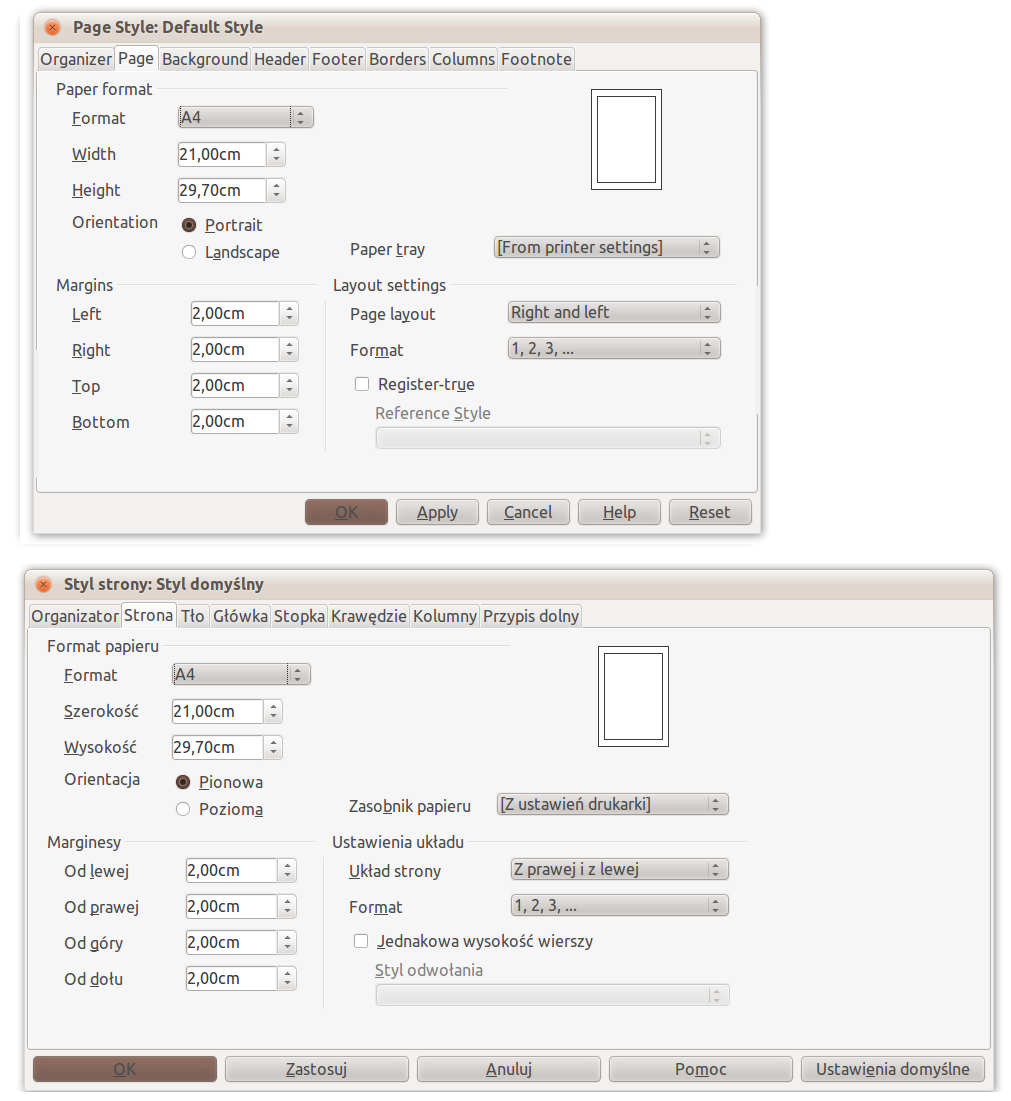The width and height of the screenshot is (1011, 1101).
Task: Open the Paper tray dropdown
Action: [607, 247]
